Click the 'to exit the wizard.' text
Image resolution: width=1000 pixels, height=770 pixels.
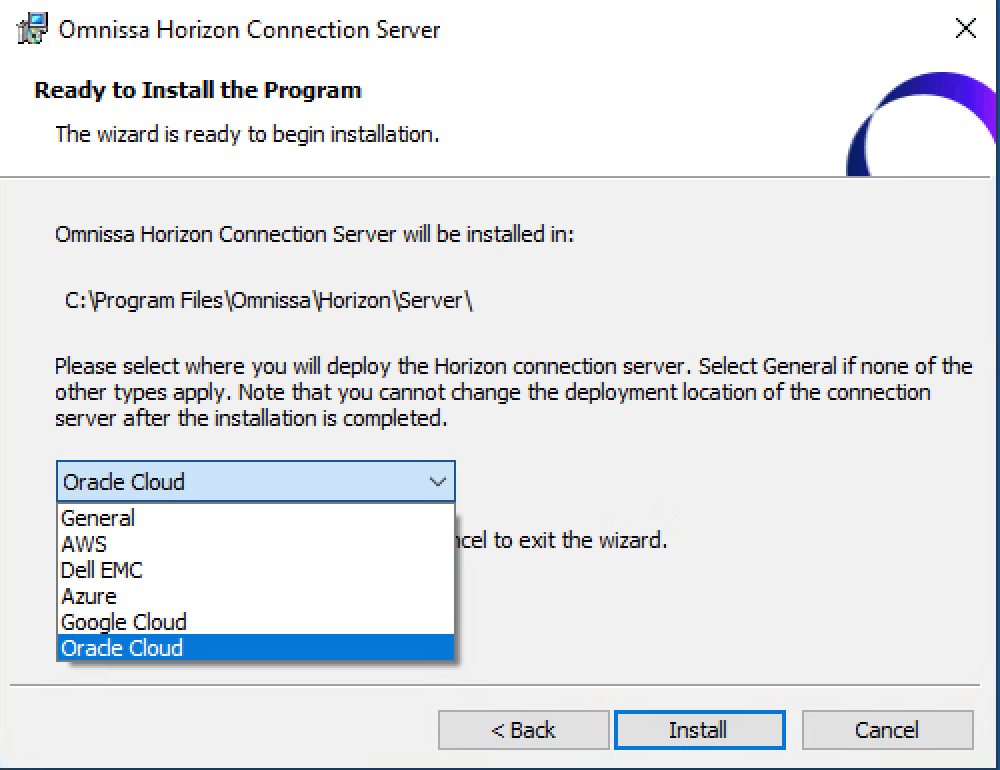pos(580,540)
